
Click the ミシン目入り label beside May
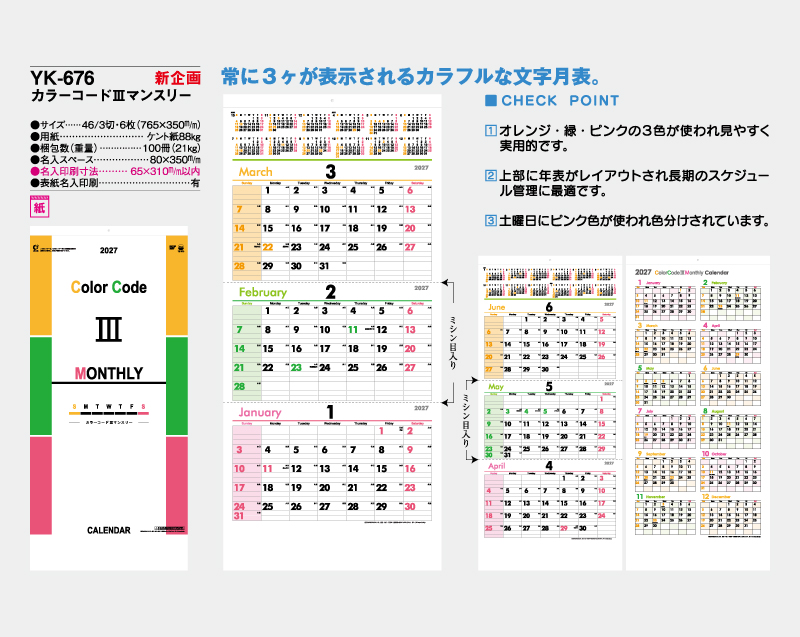465,420
